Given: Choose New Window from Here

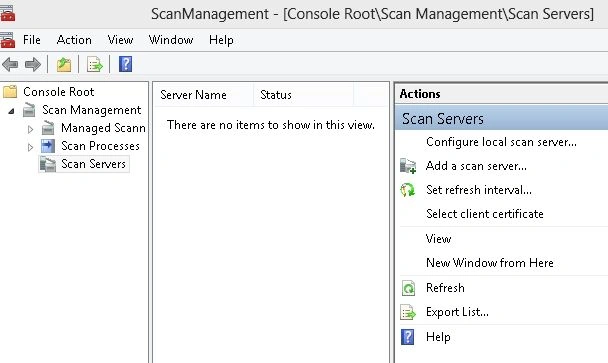Looking at the screenshot, I should (490, 263).
